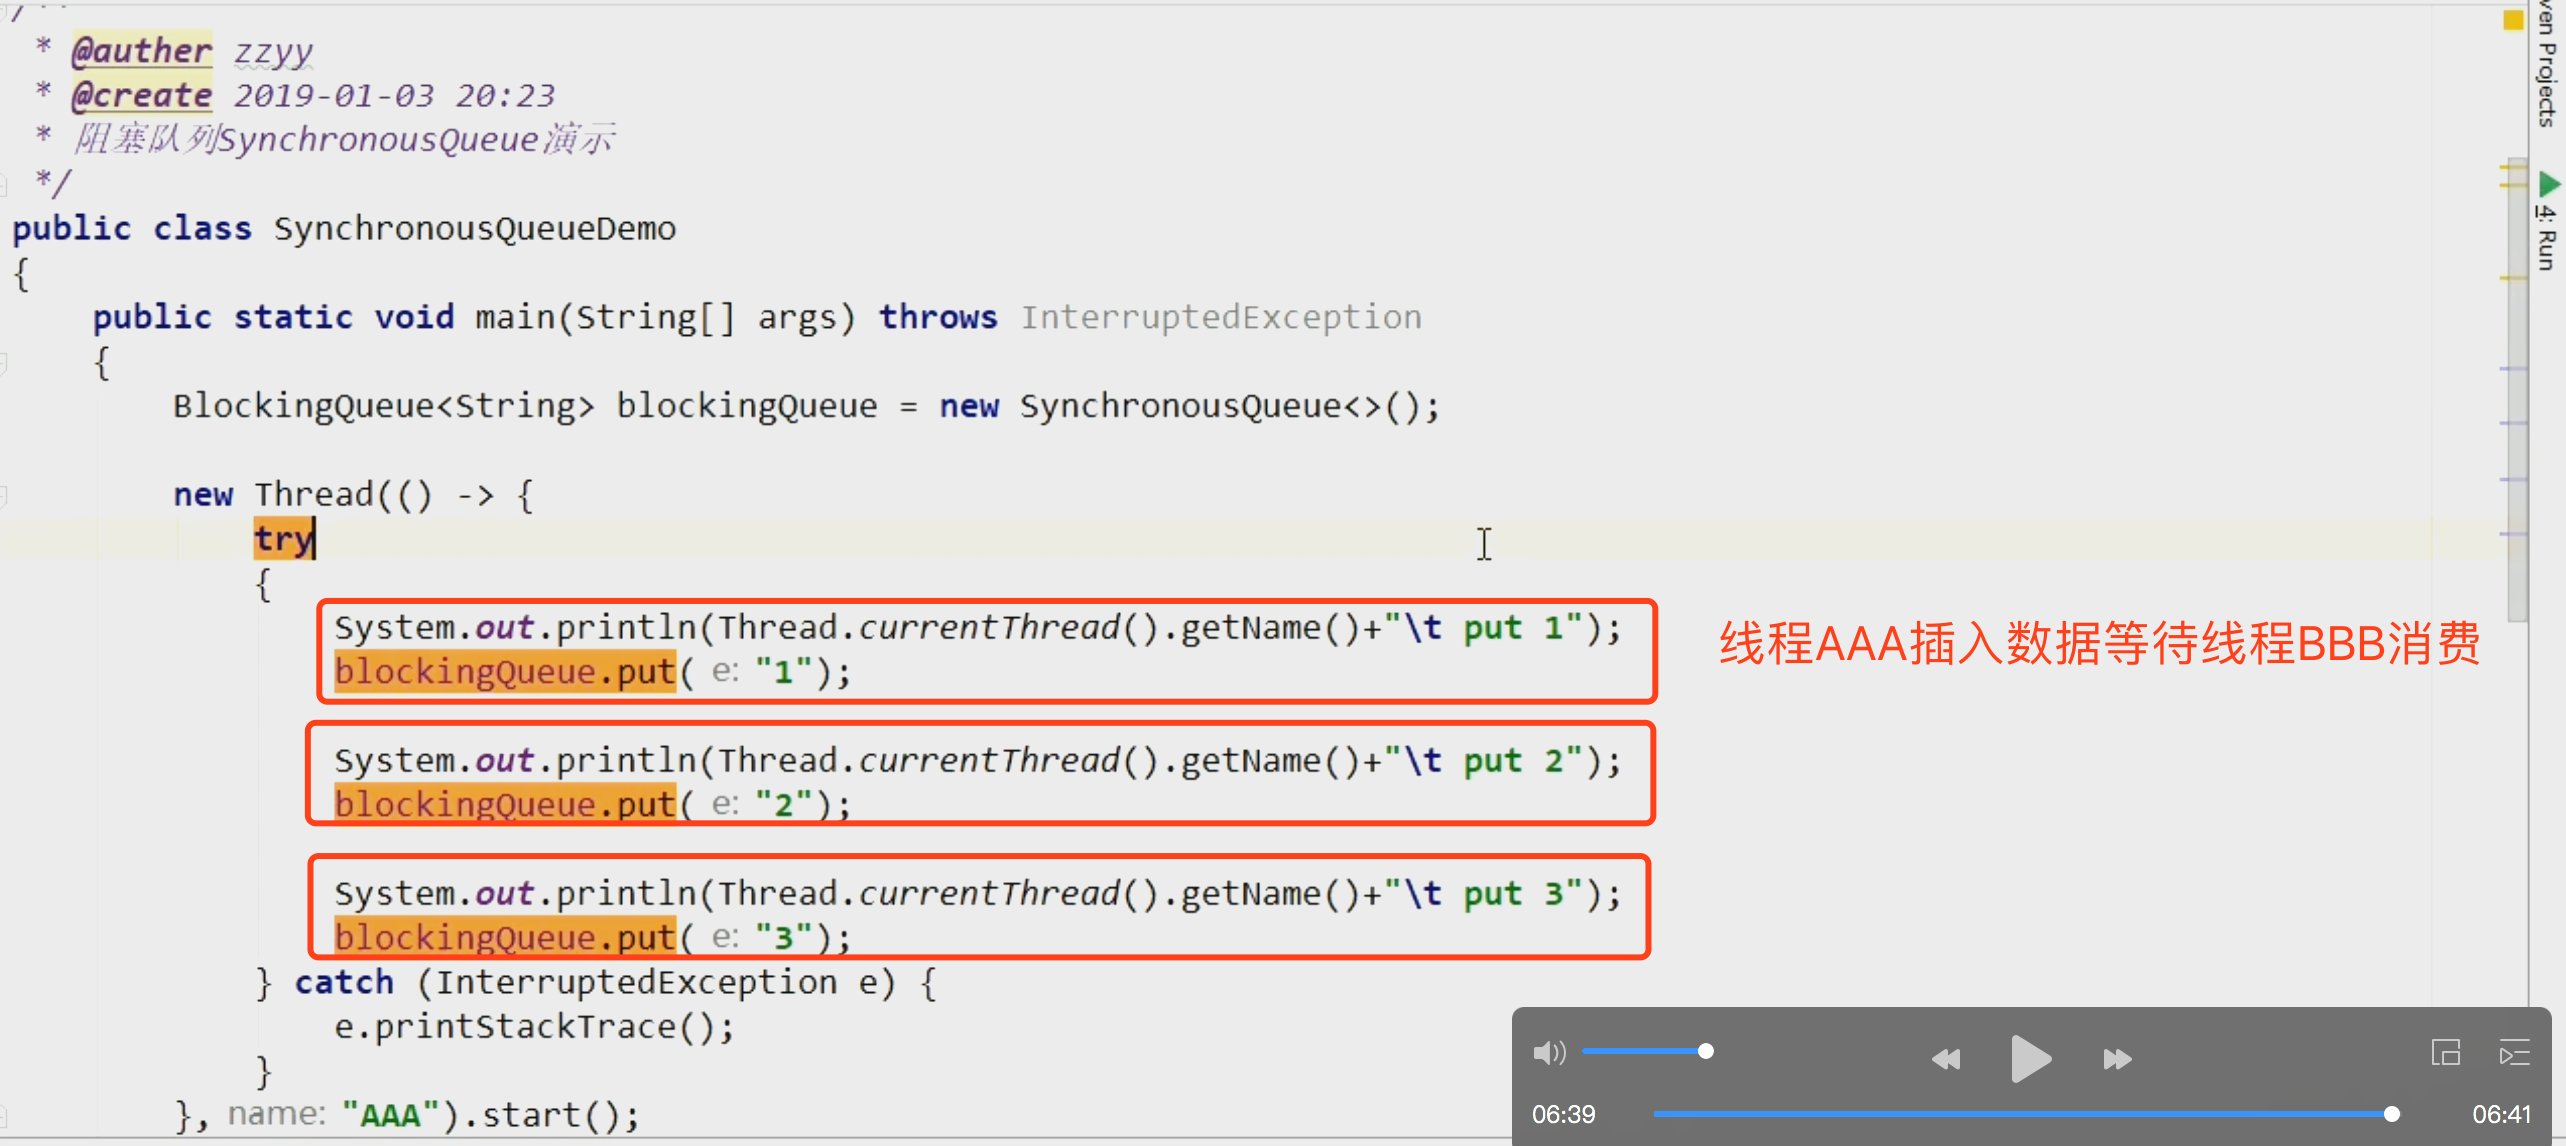2566x1146 pixels.
Task: Open the Run tool window tab
Action: (x=2547, y=238)
